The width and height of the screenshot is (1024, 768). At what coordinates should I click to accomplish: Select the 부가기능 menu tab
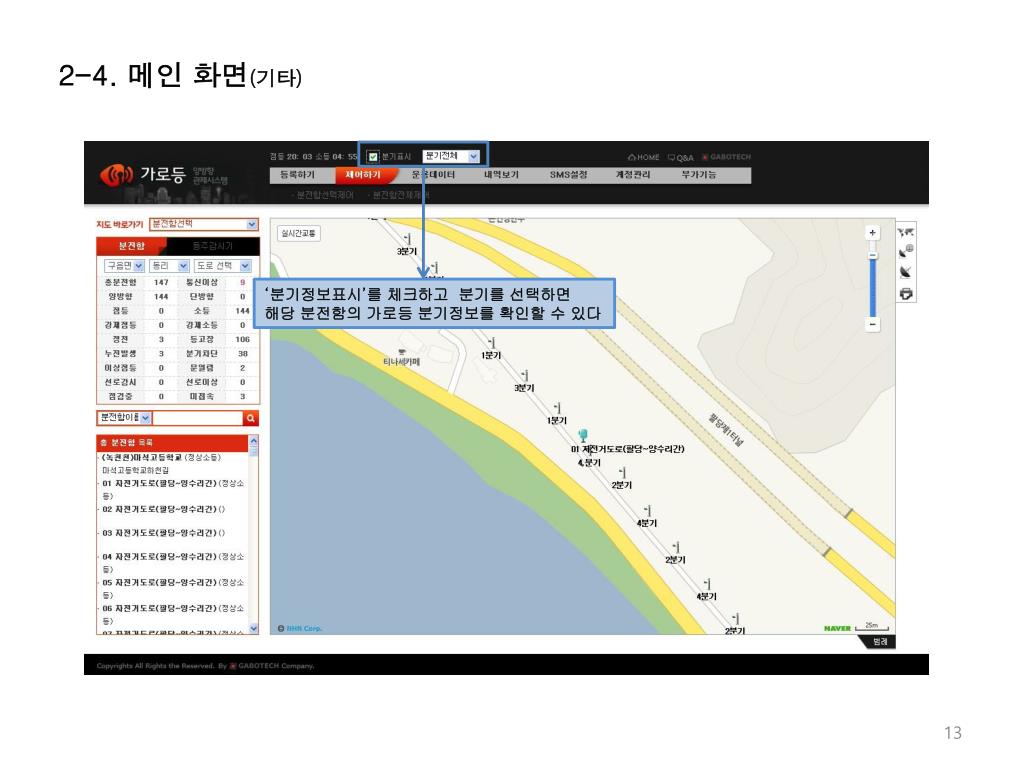coord(699,175)
